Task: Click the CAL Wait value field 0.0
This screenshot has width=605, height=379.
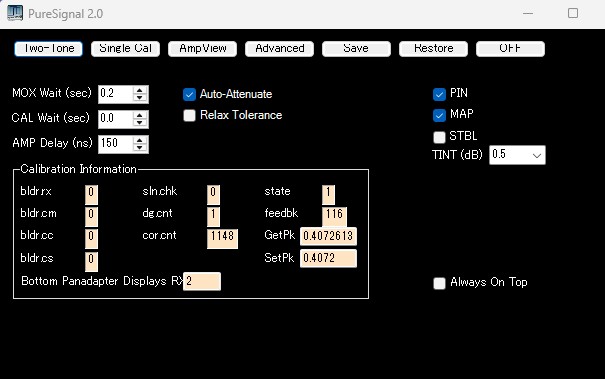Action: 116,119
